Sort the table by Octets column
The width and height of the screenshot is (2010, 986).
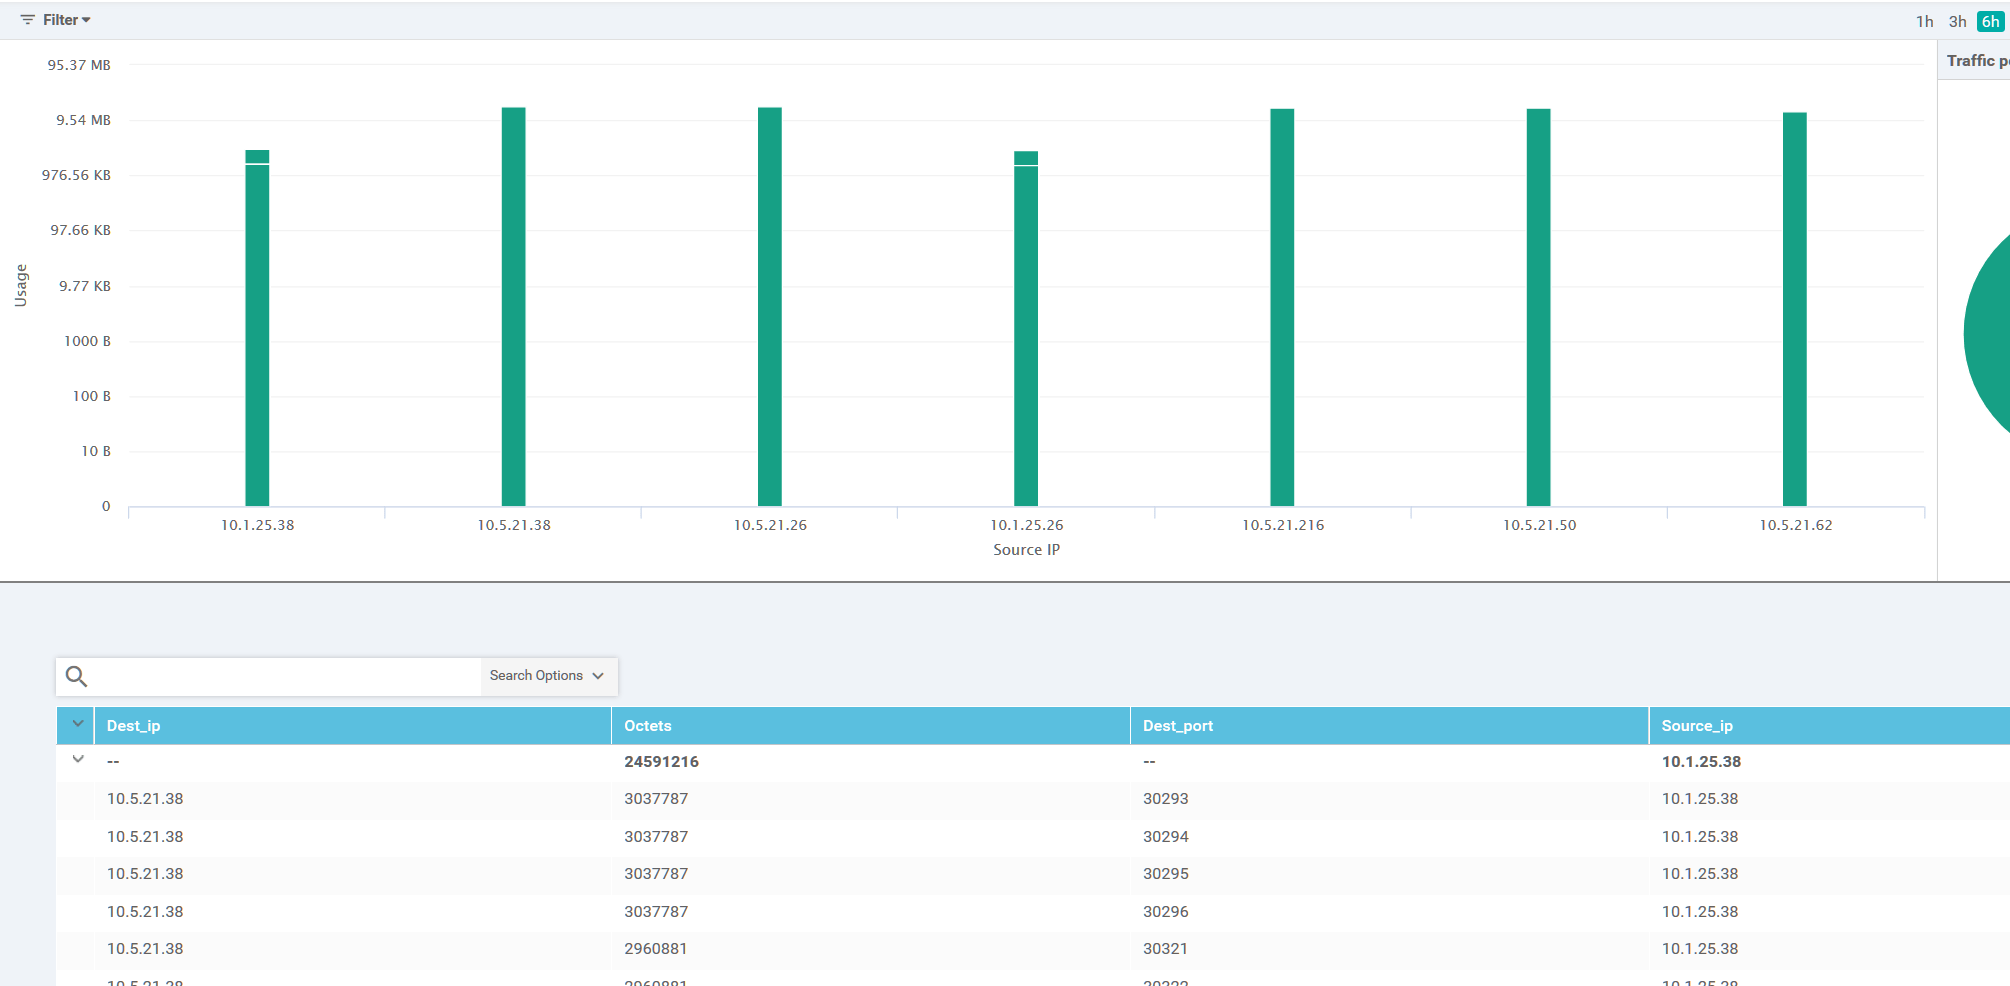[x=647, y=725]
